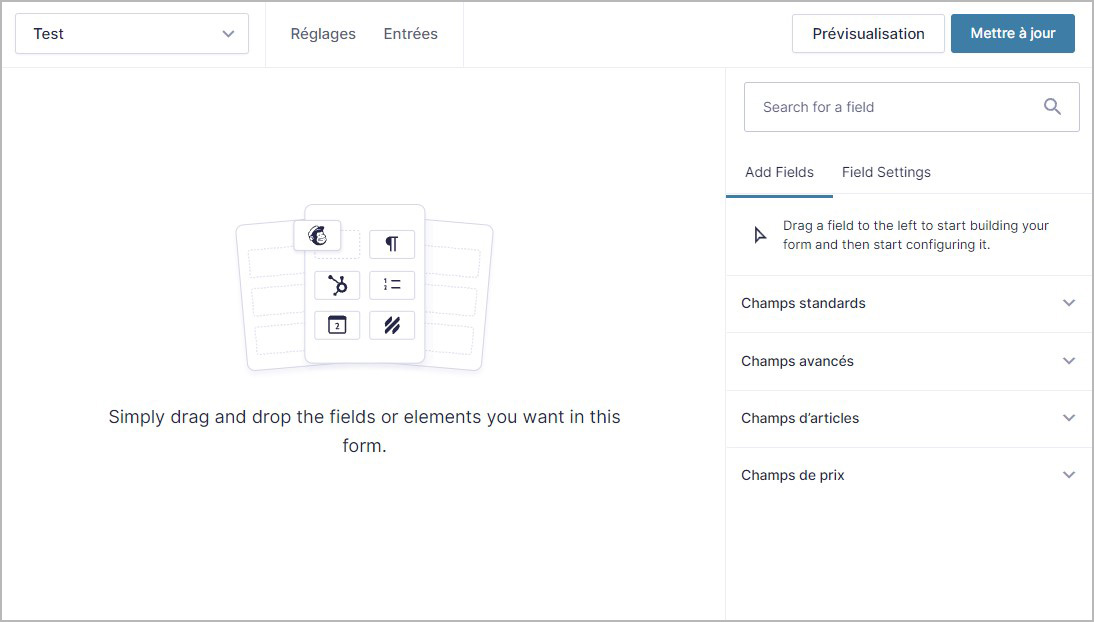Expand the Champs avancés section
The width and height of the screenshot is (1094, 622).
click(908, 361)
